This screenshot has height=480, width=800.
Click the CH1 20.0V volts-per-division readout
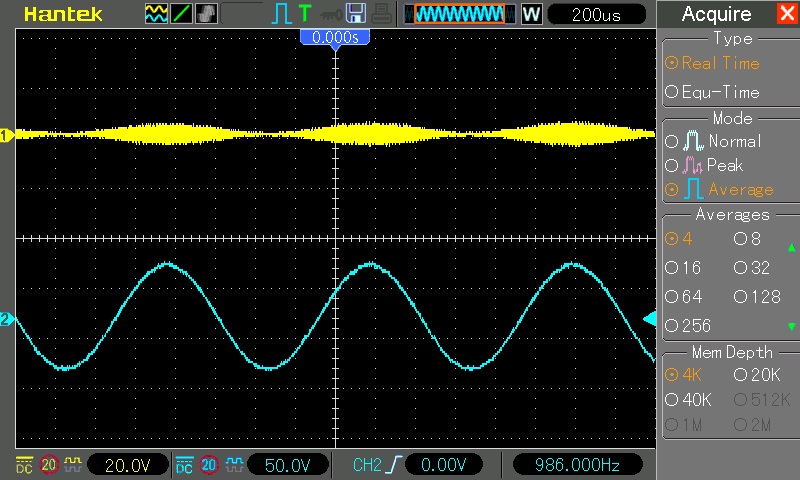click(125, 465)
